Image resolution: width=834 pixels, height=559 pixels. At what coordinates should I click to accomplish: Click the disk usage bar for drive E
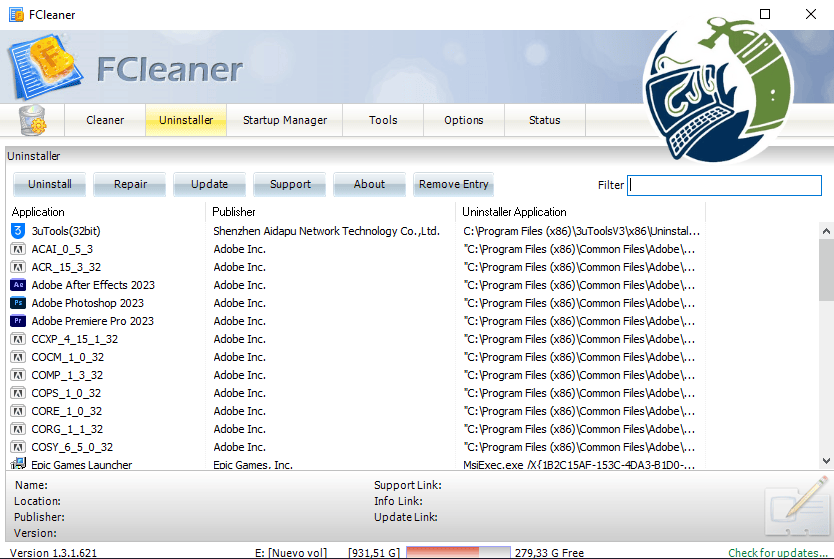tap(458, 552)
